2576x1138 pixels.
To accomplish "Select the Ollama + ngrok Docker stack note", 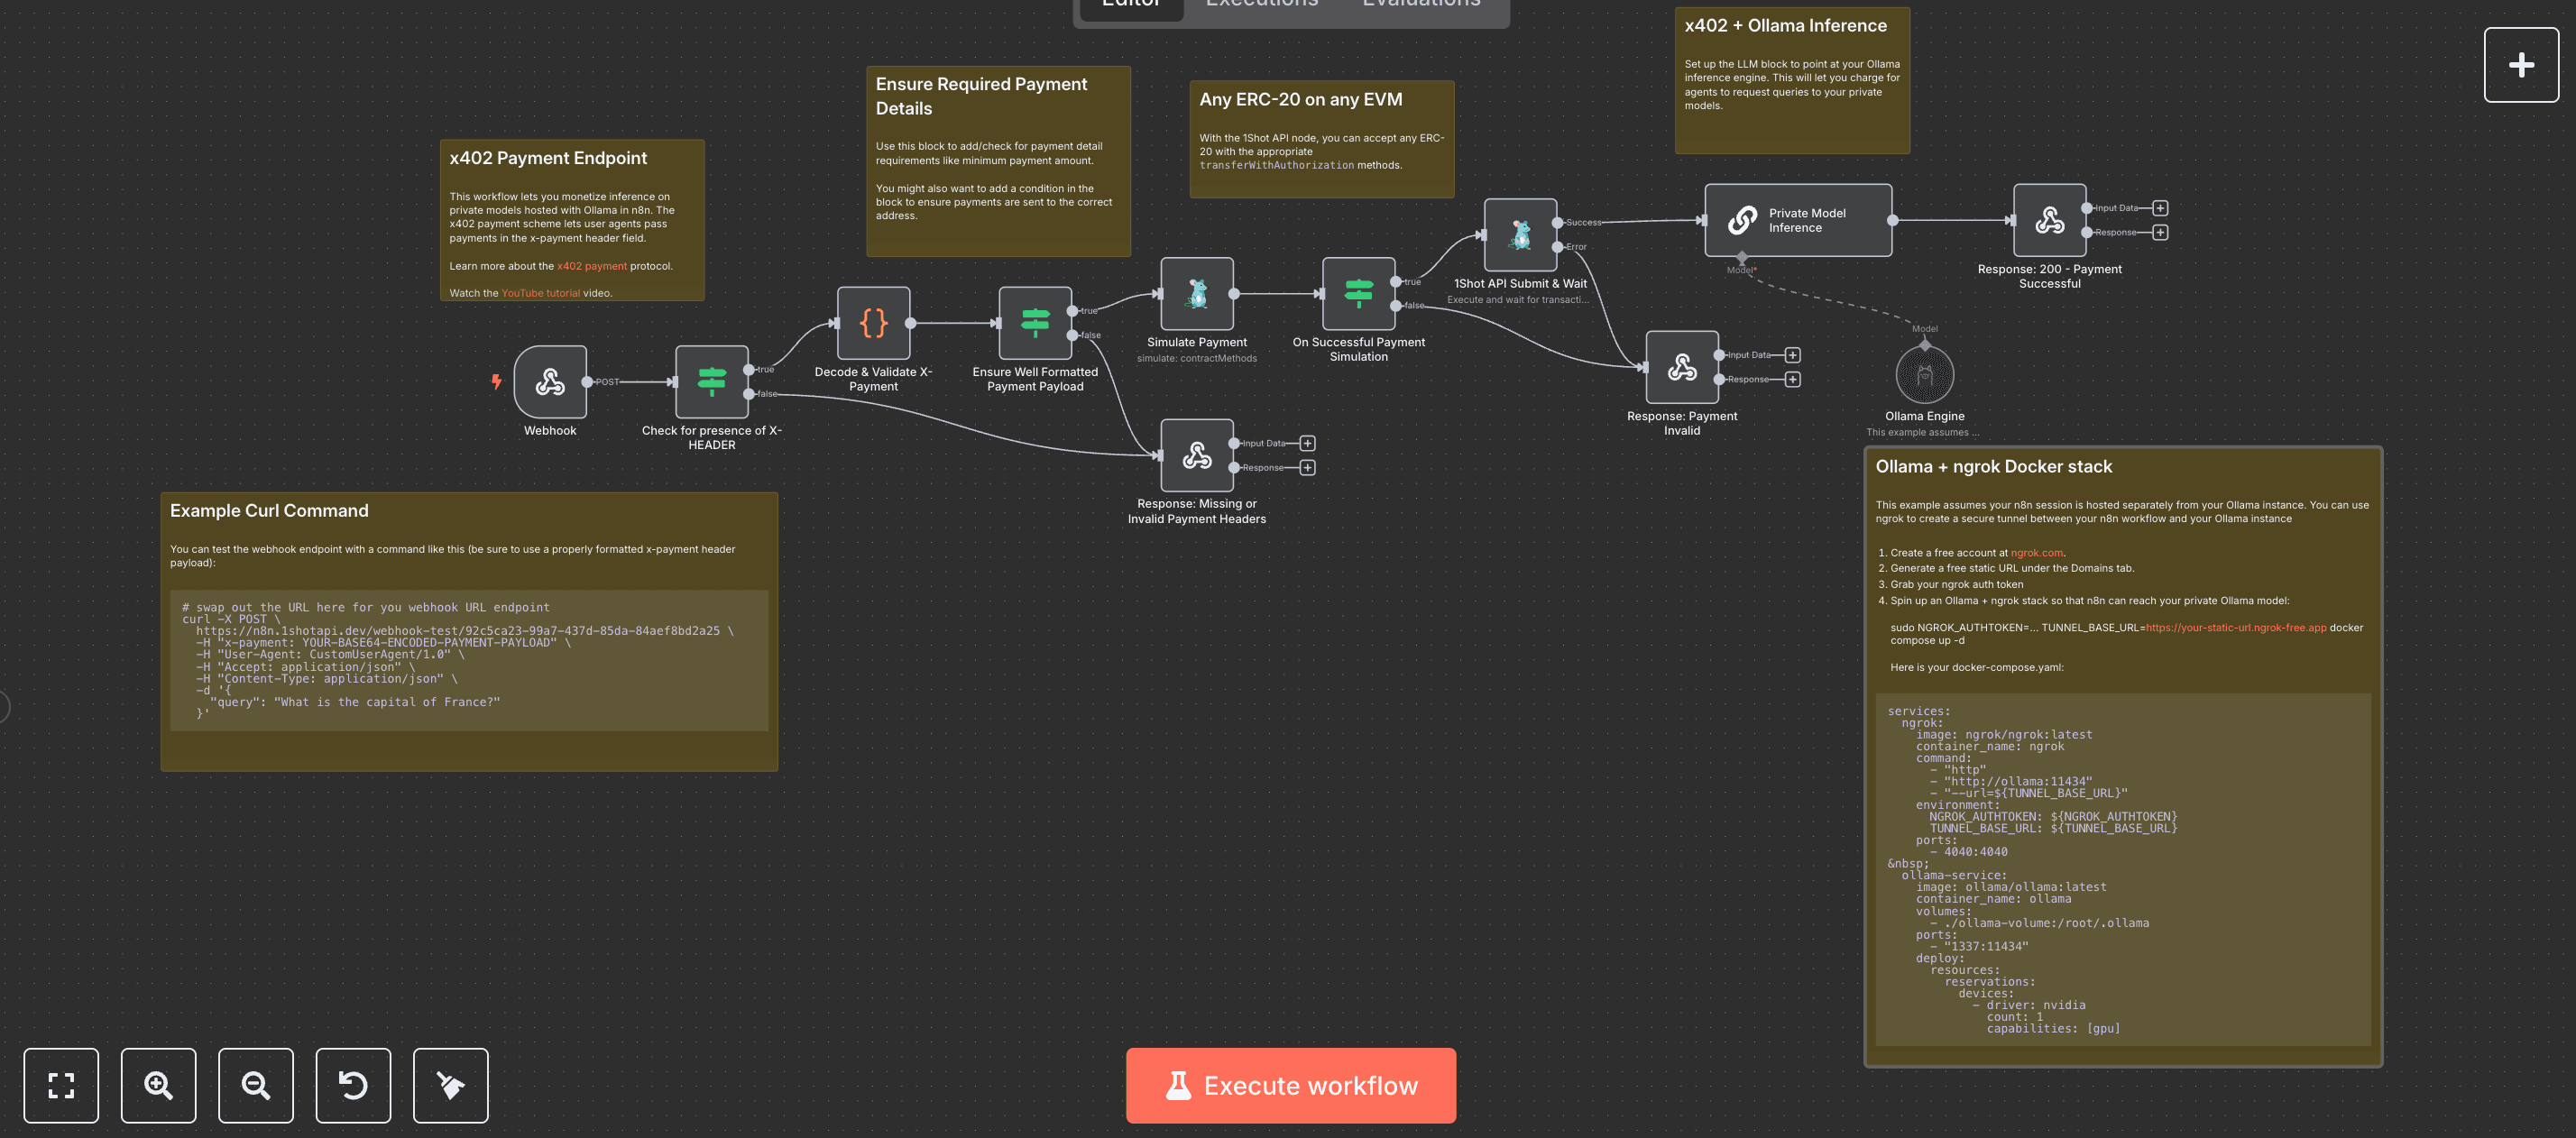I will pyautogui.click(x=2123, y=757).
